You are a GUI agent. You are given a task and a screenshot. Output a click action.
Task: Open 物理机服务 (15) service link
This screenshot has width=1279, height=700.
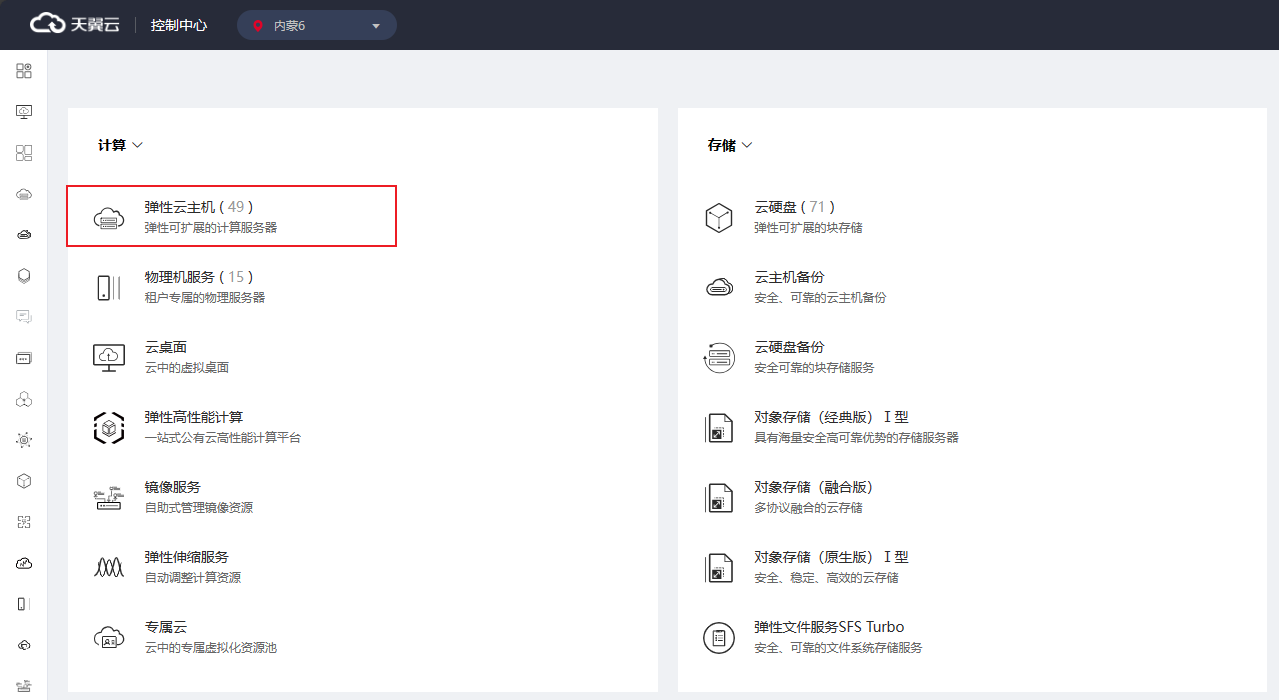[199, 277]
